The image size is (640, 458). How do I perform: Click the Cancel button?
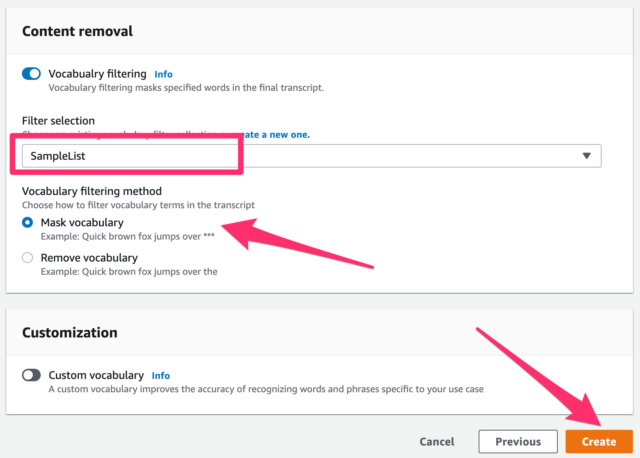point(437,442)
